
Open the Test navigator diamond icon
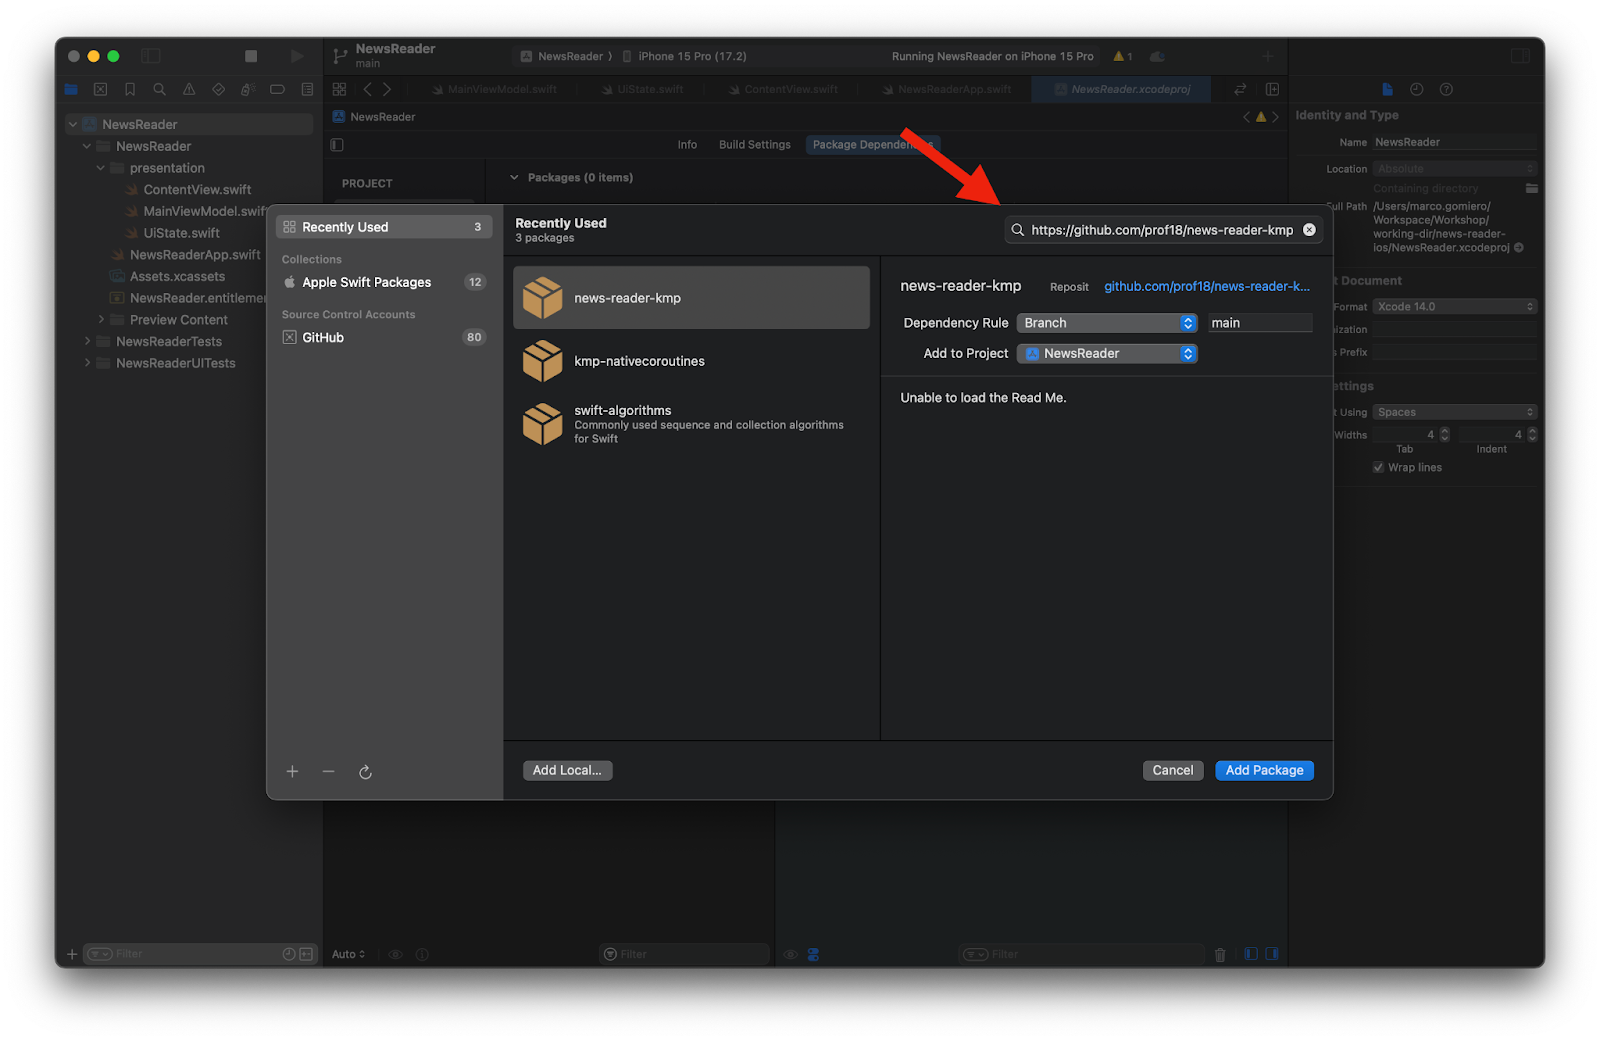pos(218,89)
